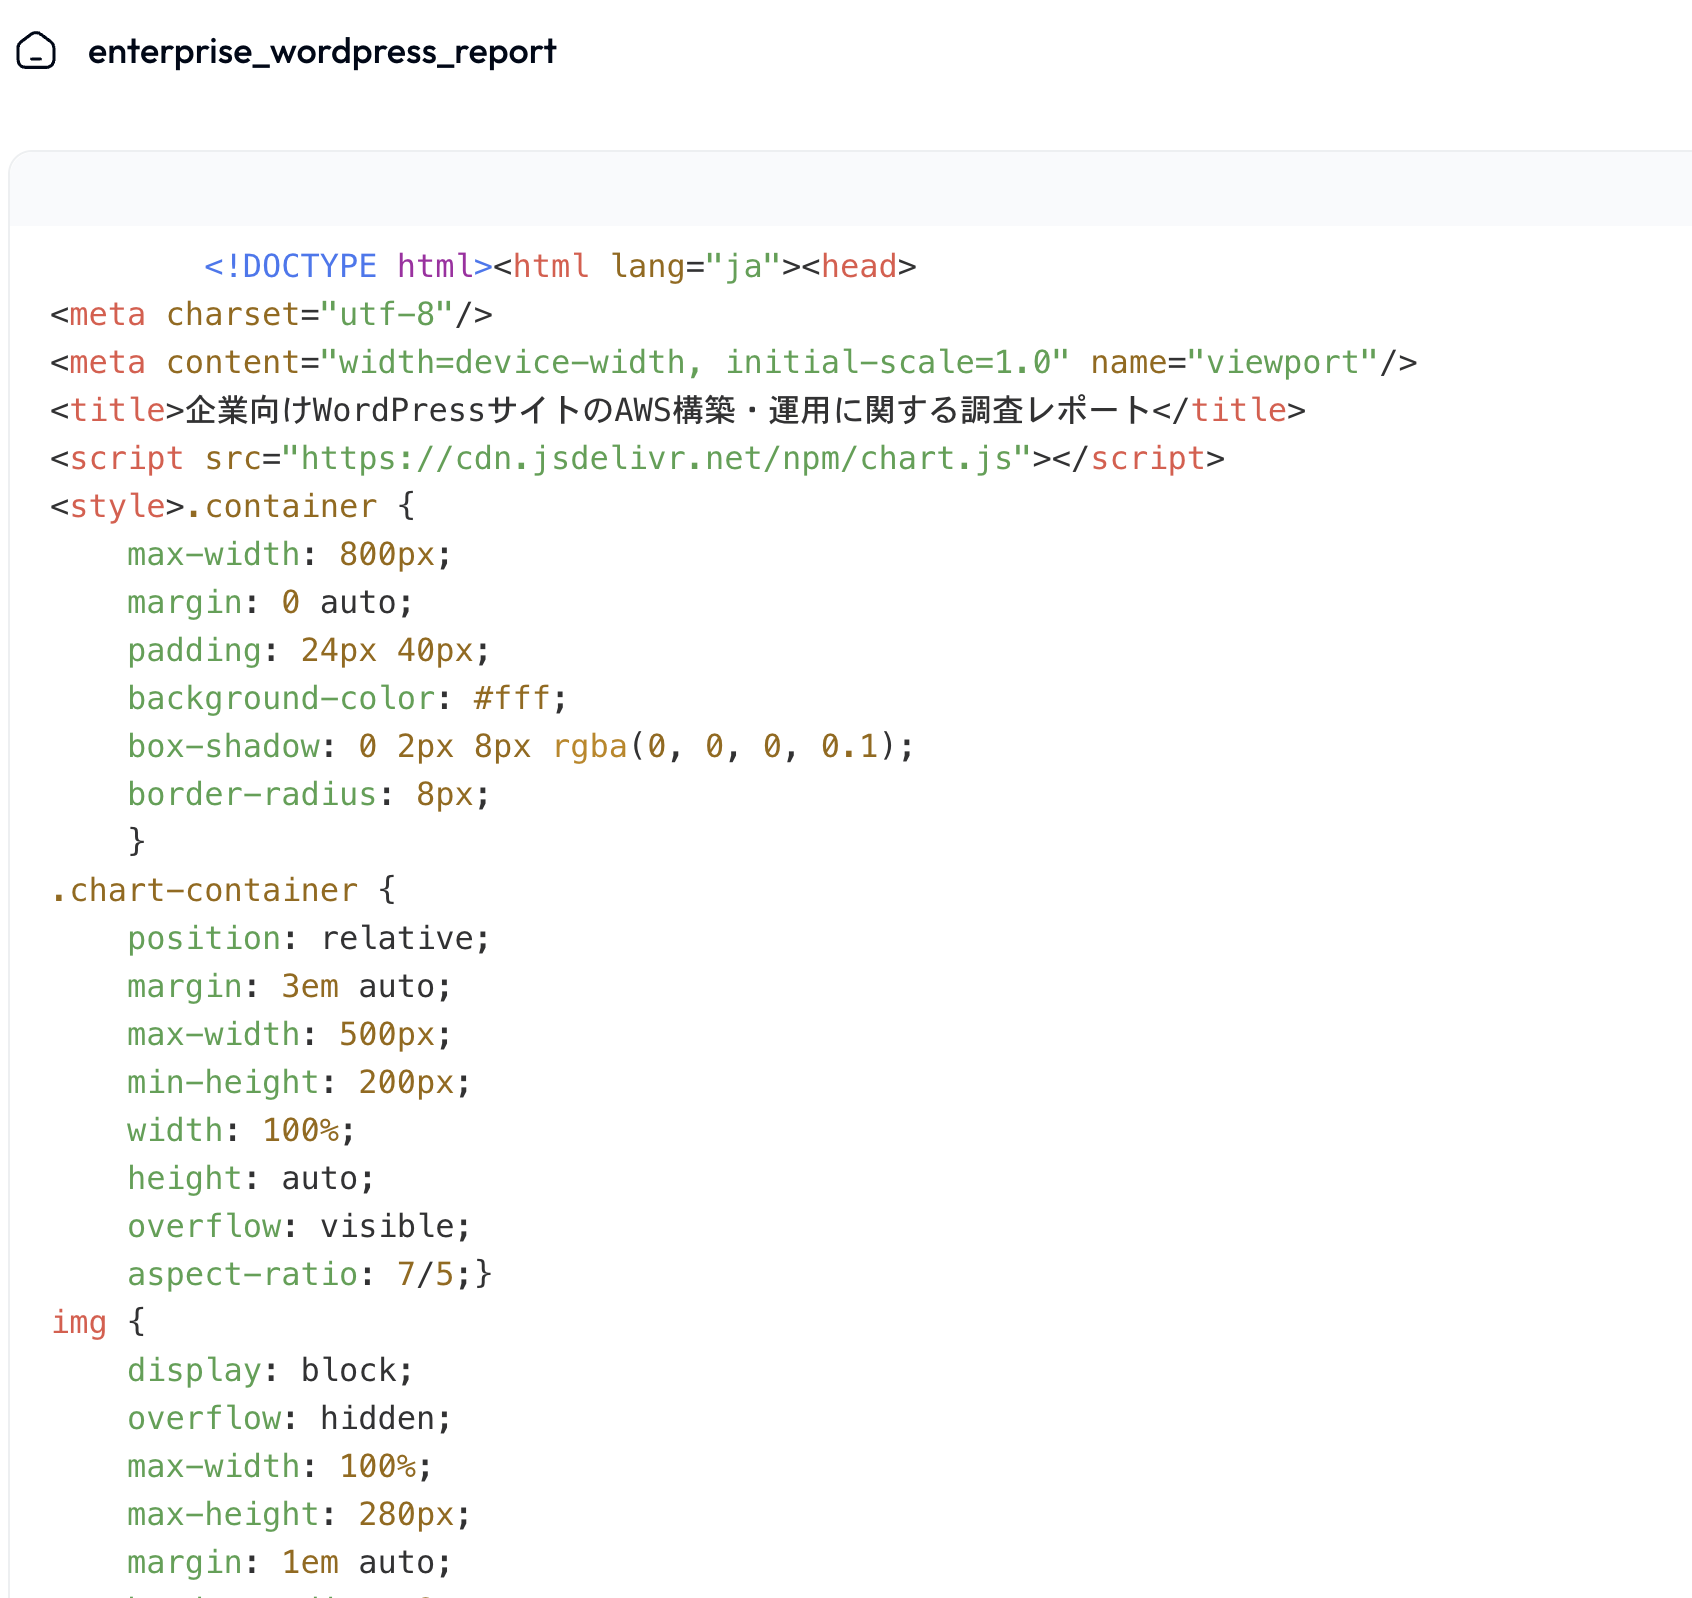Click the "overflow: visible;" line
Image resolution: width=1692 pixels, height=1598 pixels.
click(x=299, y=1226)
